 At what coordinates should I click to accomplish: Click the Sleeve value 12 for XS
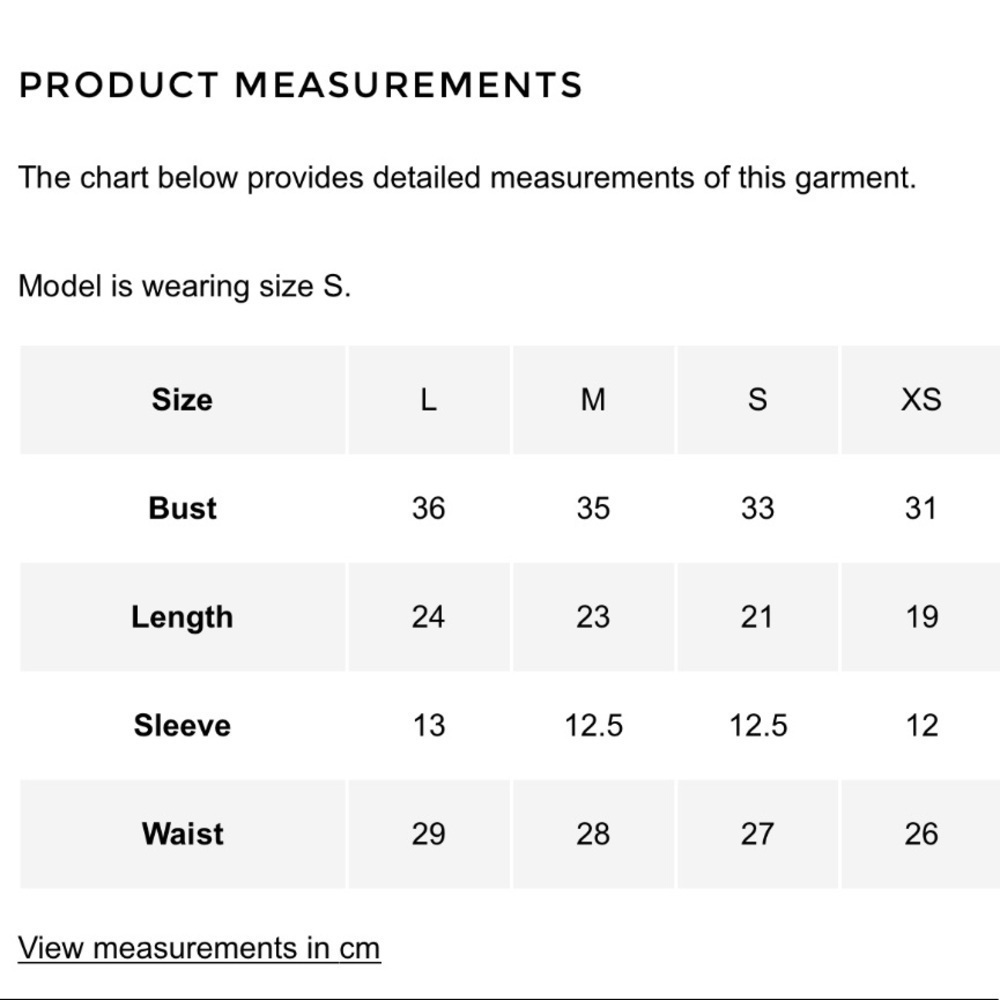(921, 725)
